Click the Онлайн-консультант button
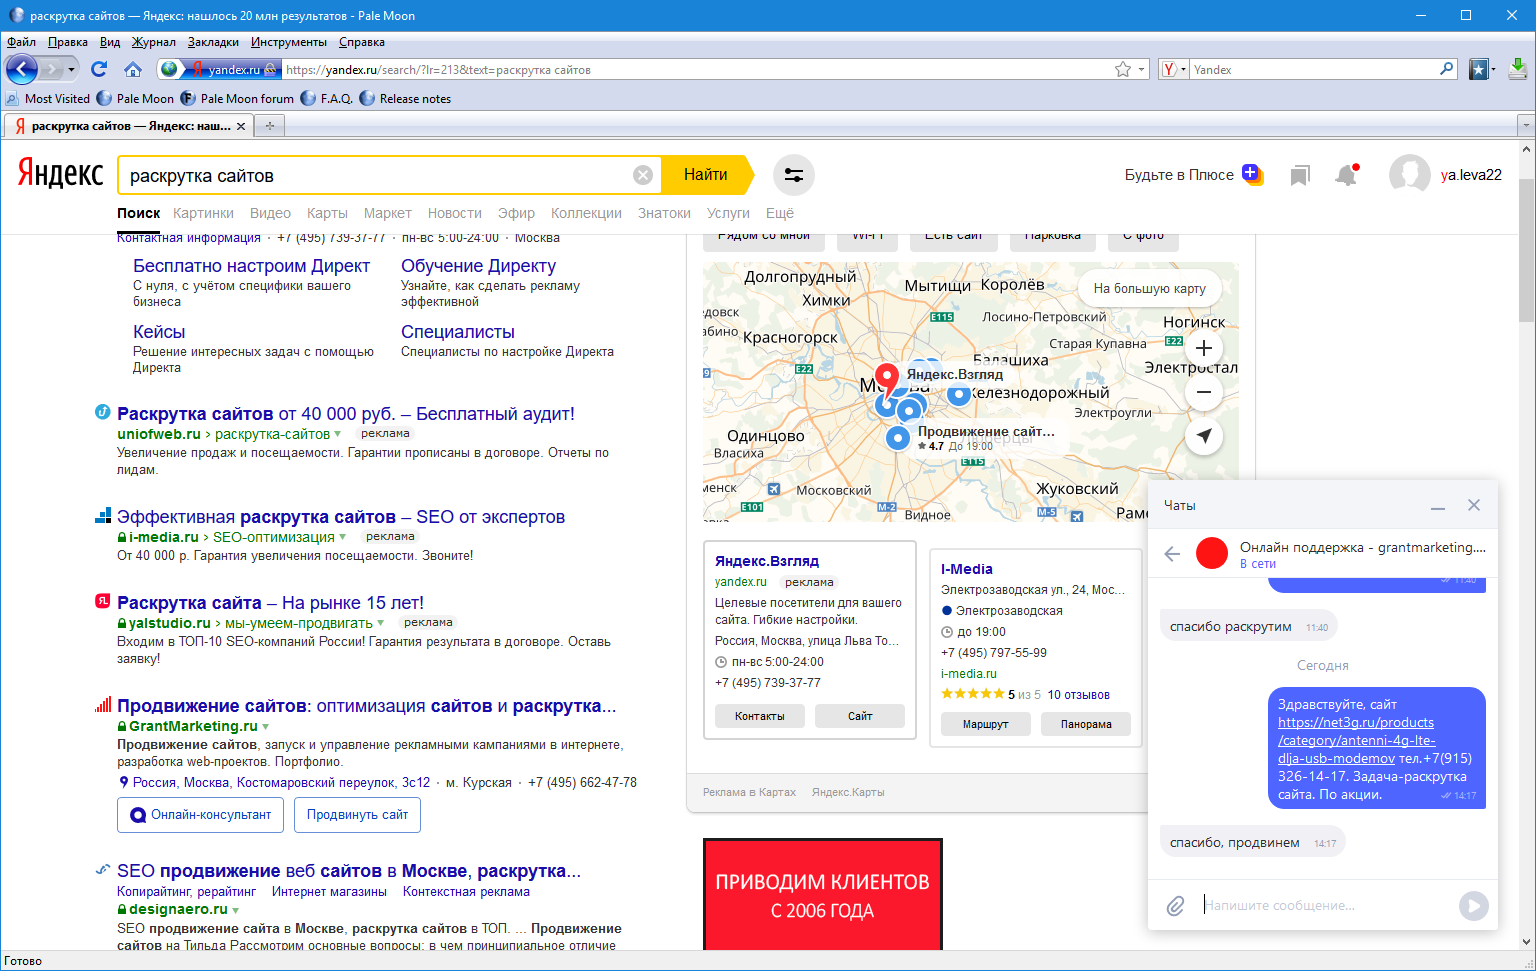Viewport: 1536px width, 971px height. click(x=200, y=815)
